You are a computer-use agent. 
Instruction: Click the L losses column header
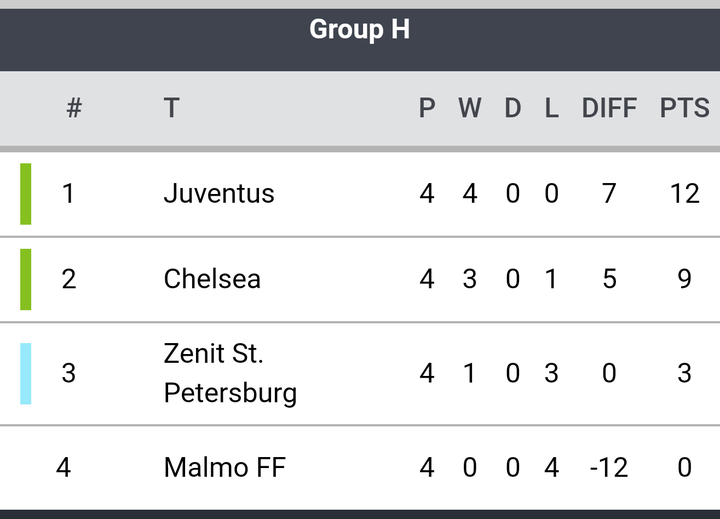[x=551, y=108]
